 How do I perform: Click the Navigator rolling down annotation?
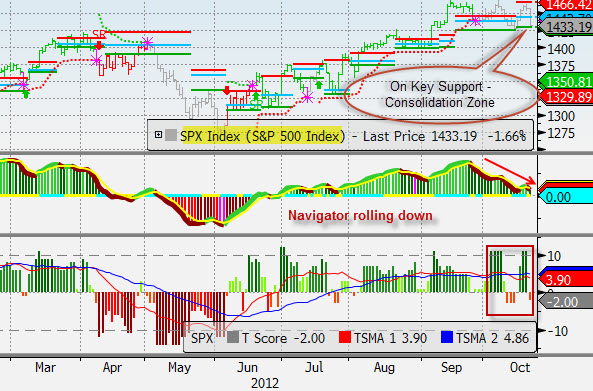(x=360, y=216)
